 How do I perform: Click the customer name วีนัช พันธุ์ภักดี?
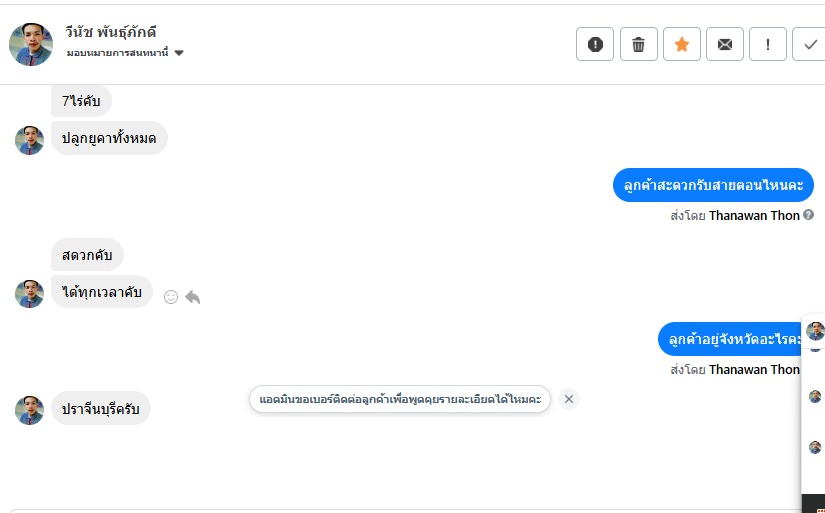[110, 32]
